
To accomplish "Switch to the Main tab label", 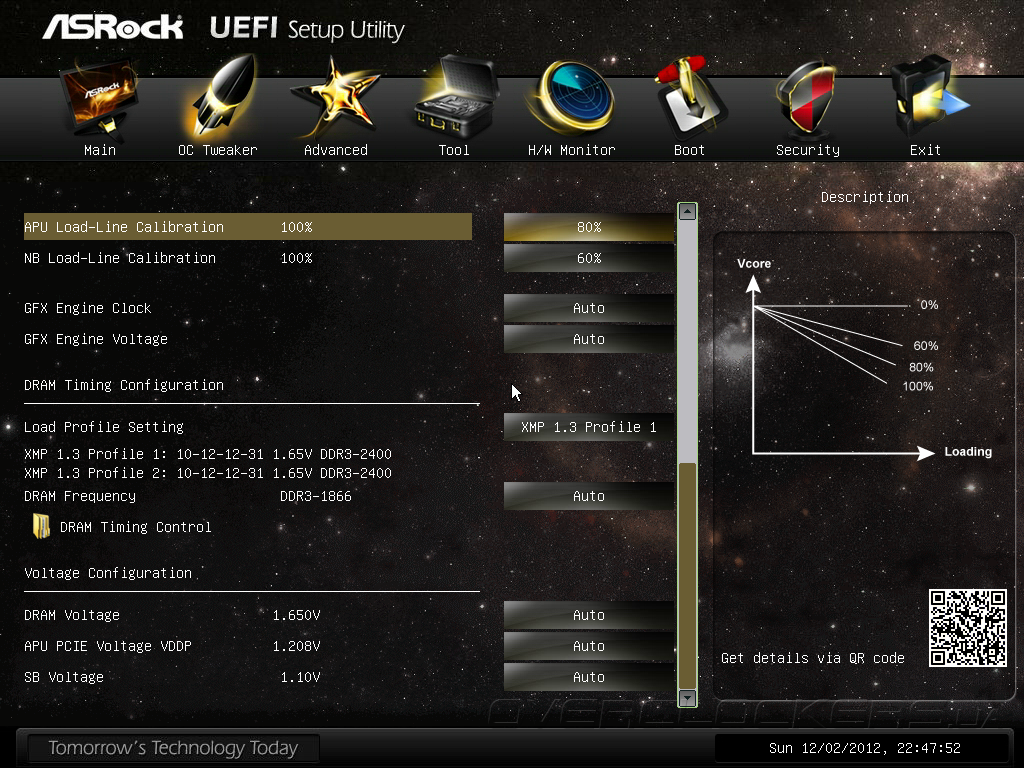I will (x=100, y=150).
